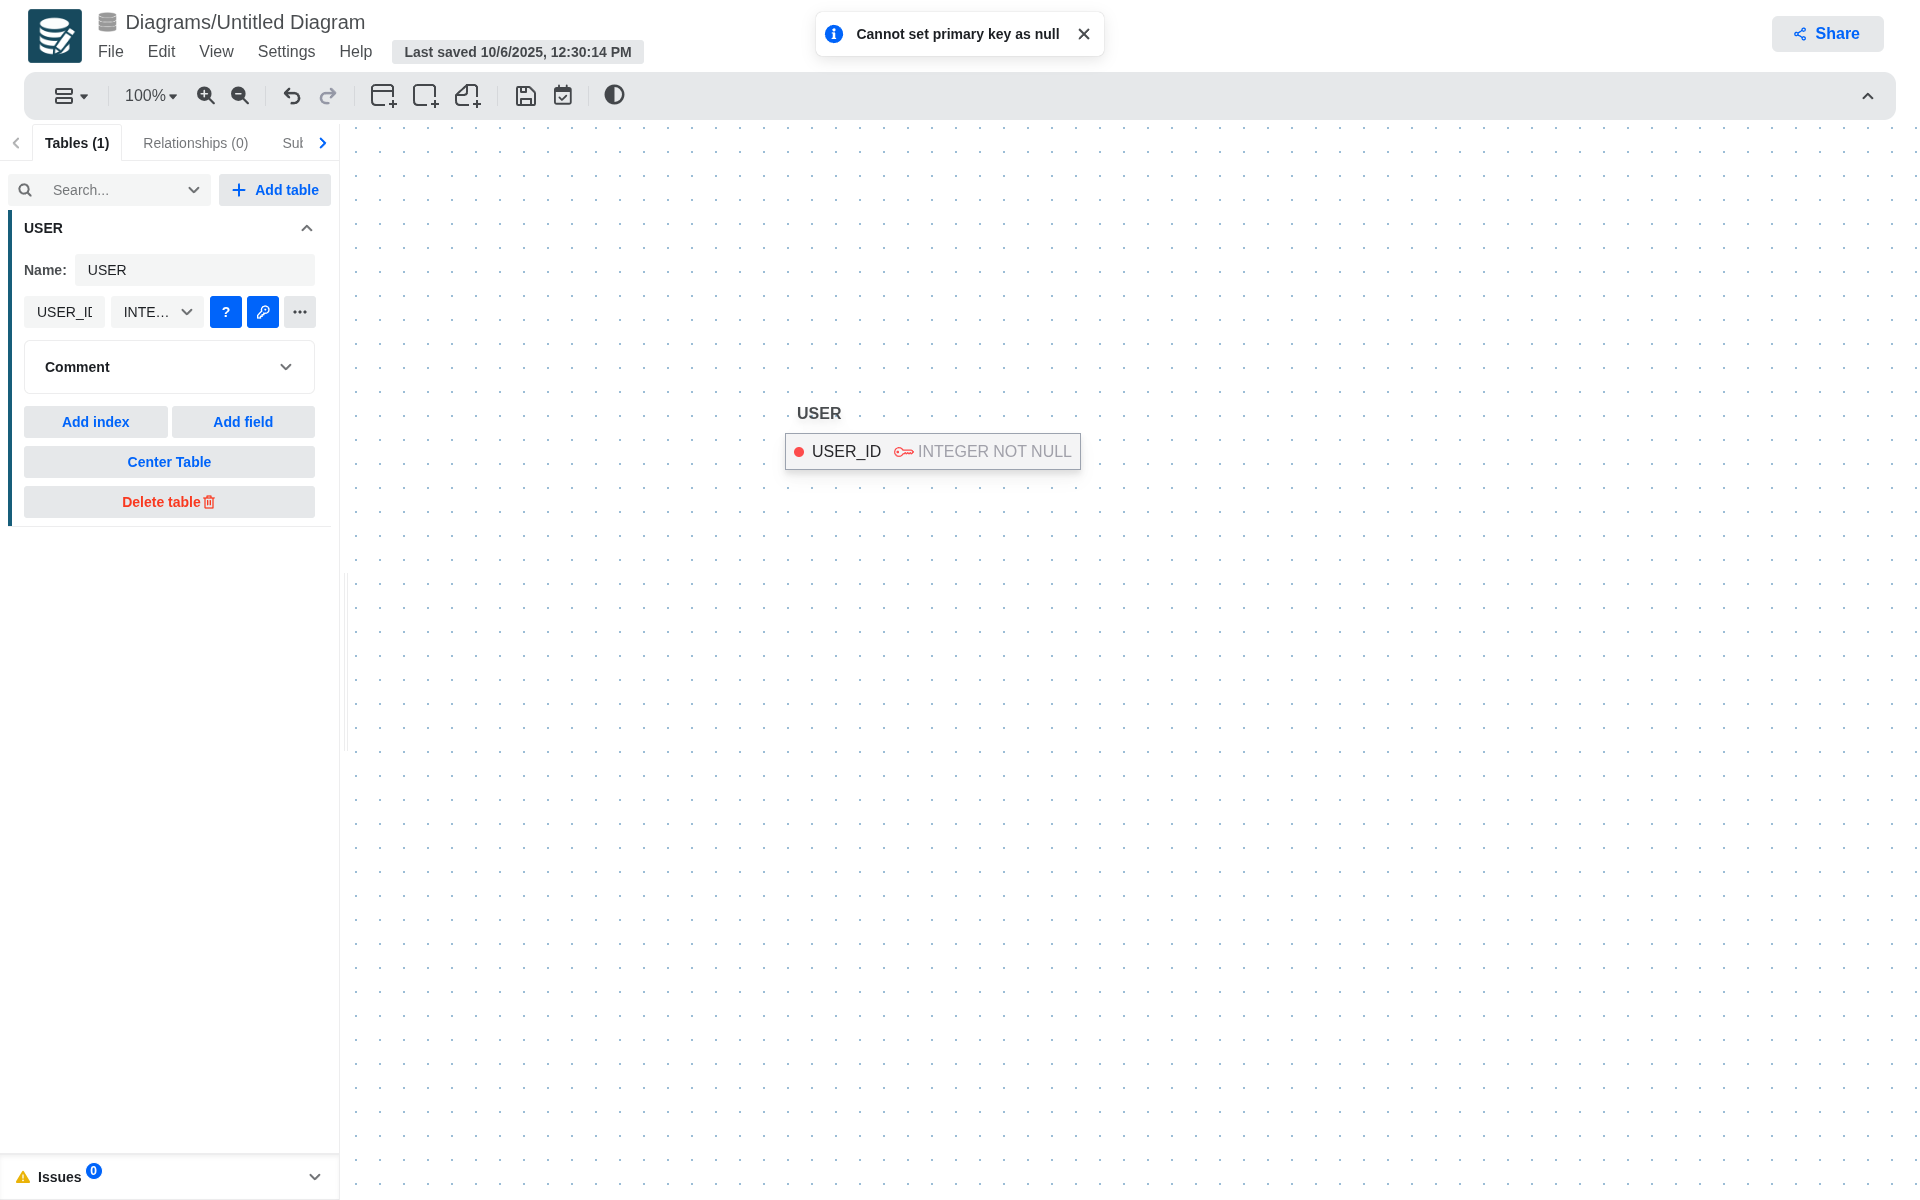Click the Delete table button

pos(169,502)
